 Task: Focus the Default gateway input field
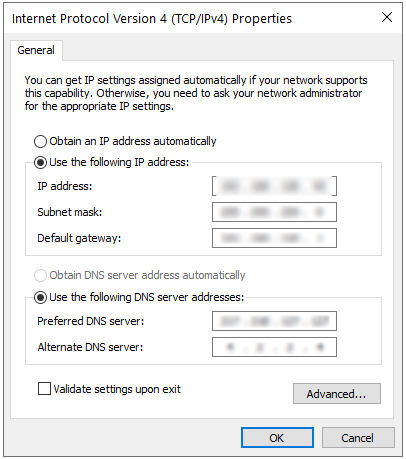coord(274,238)
